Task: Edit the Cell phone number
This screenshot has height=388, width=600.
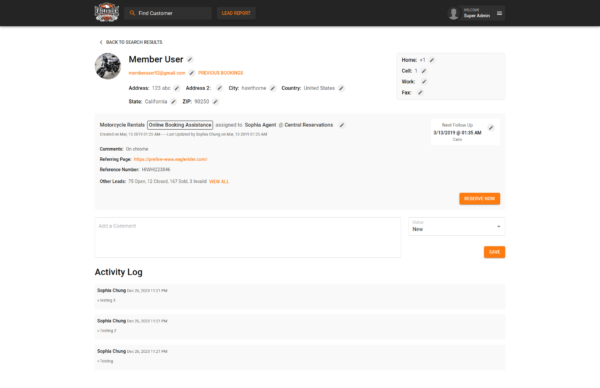Action: point(424,71)
